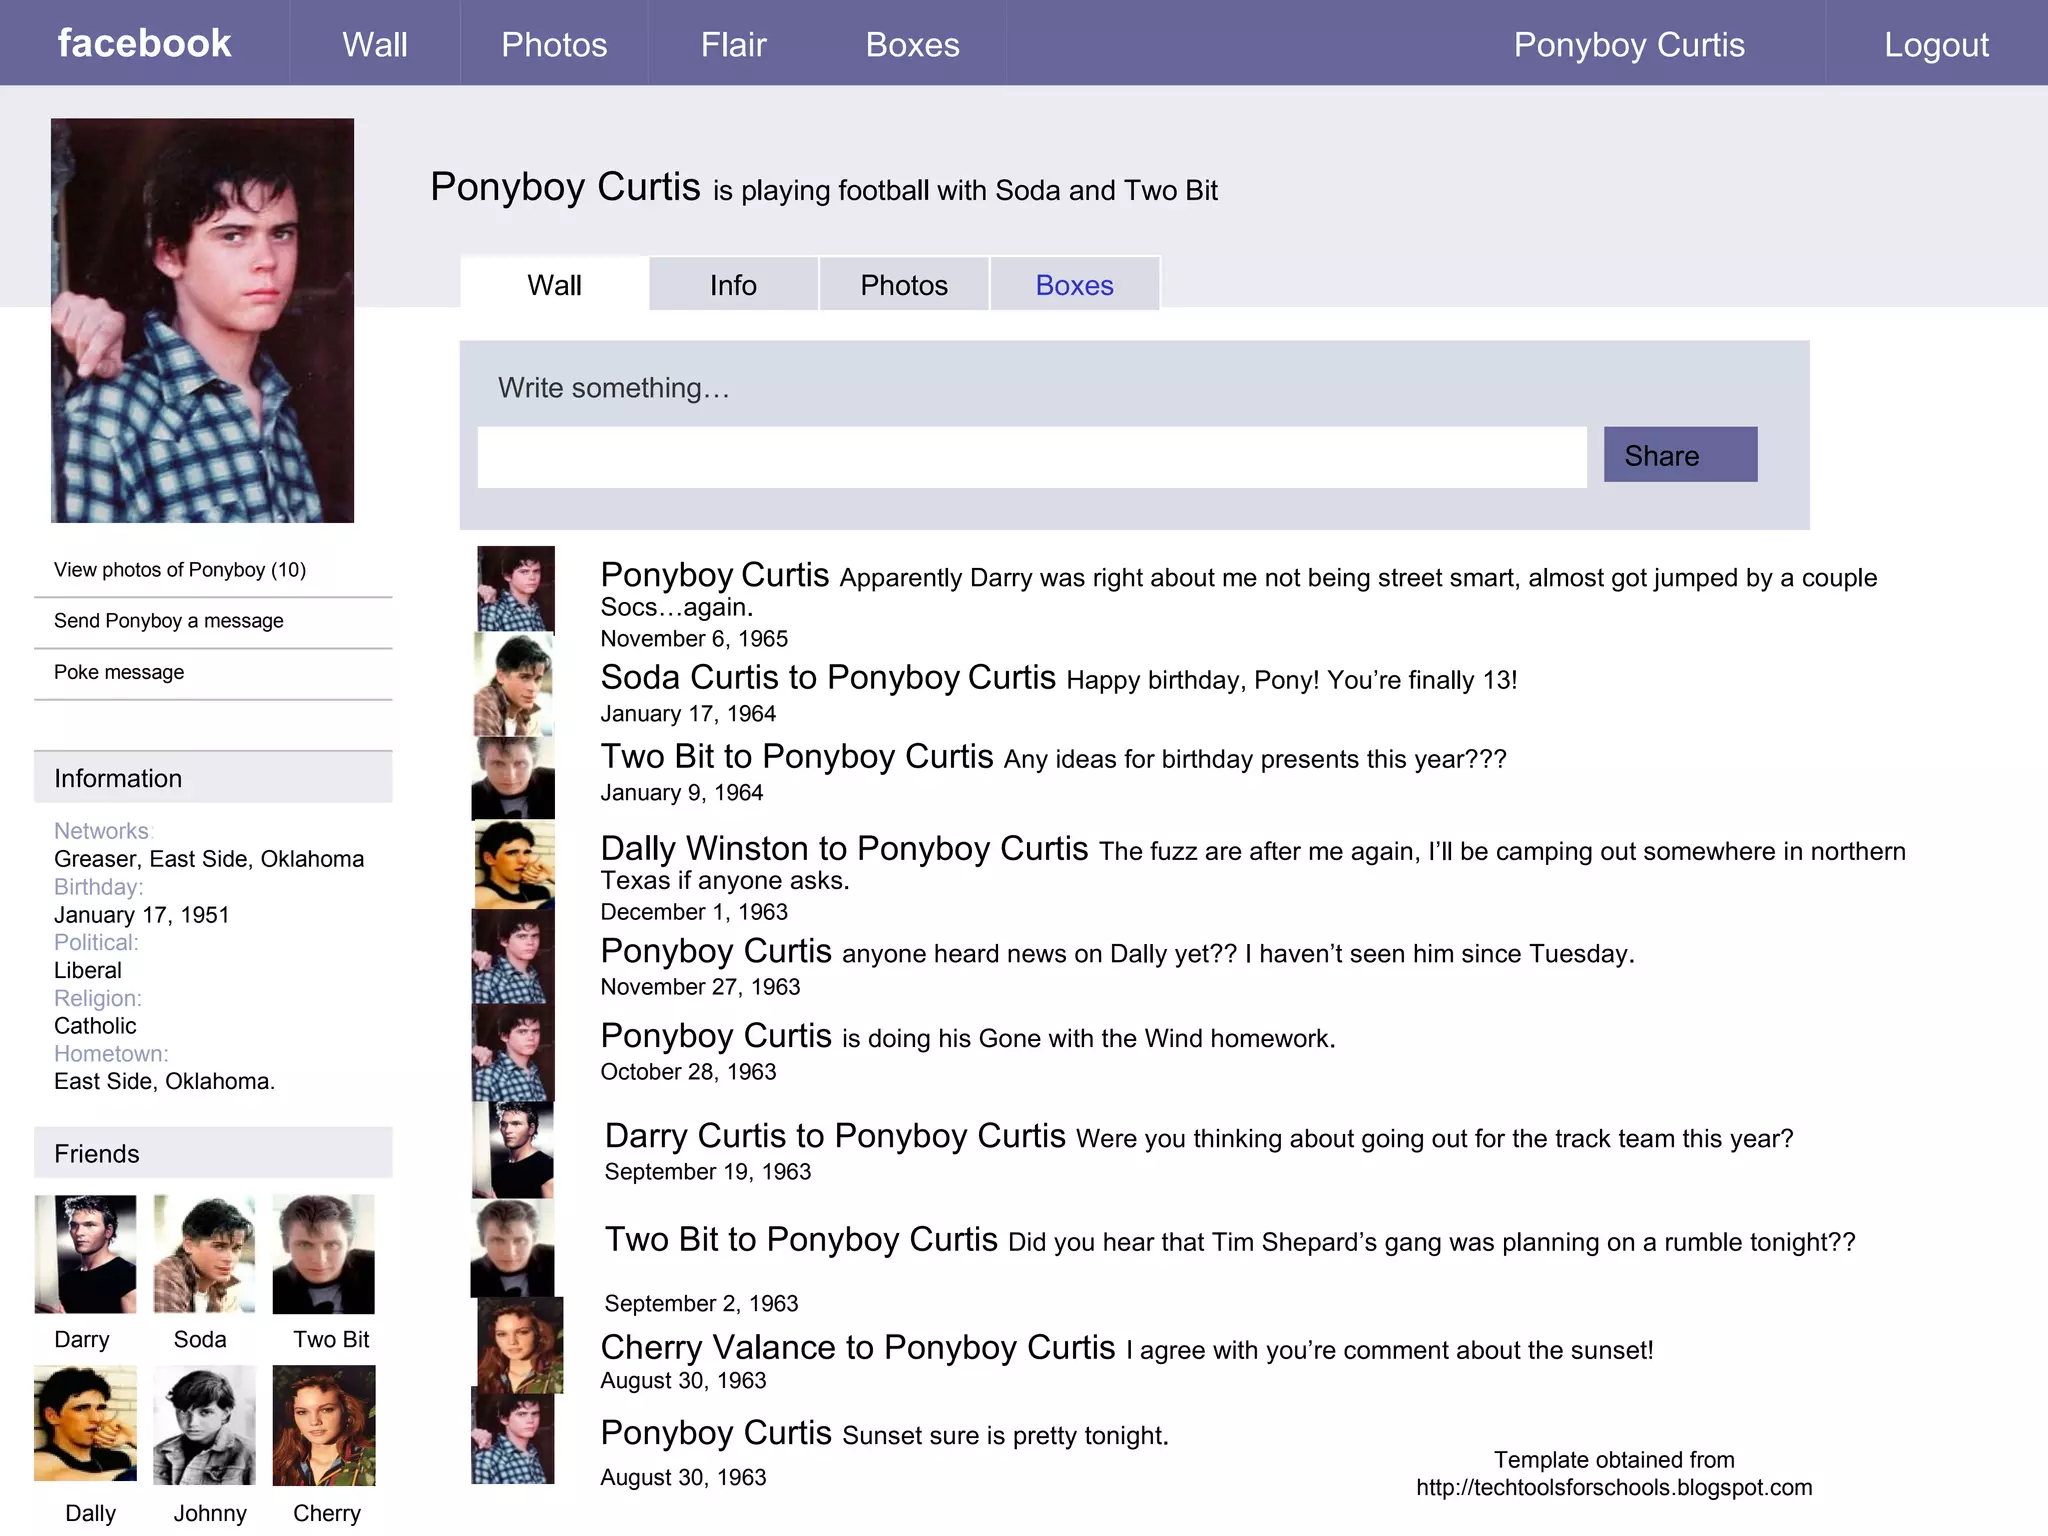2048x1536 pixels.
Task: Click Logout in the header
Action: coord(1936,45)
